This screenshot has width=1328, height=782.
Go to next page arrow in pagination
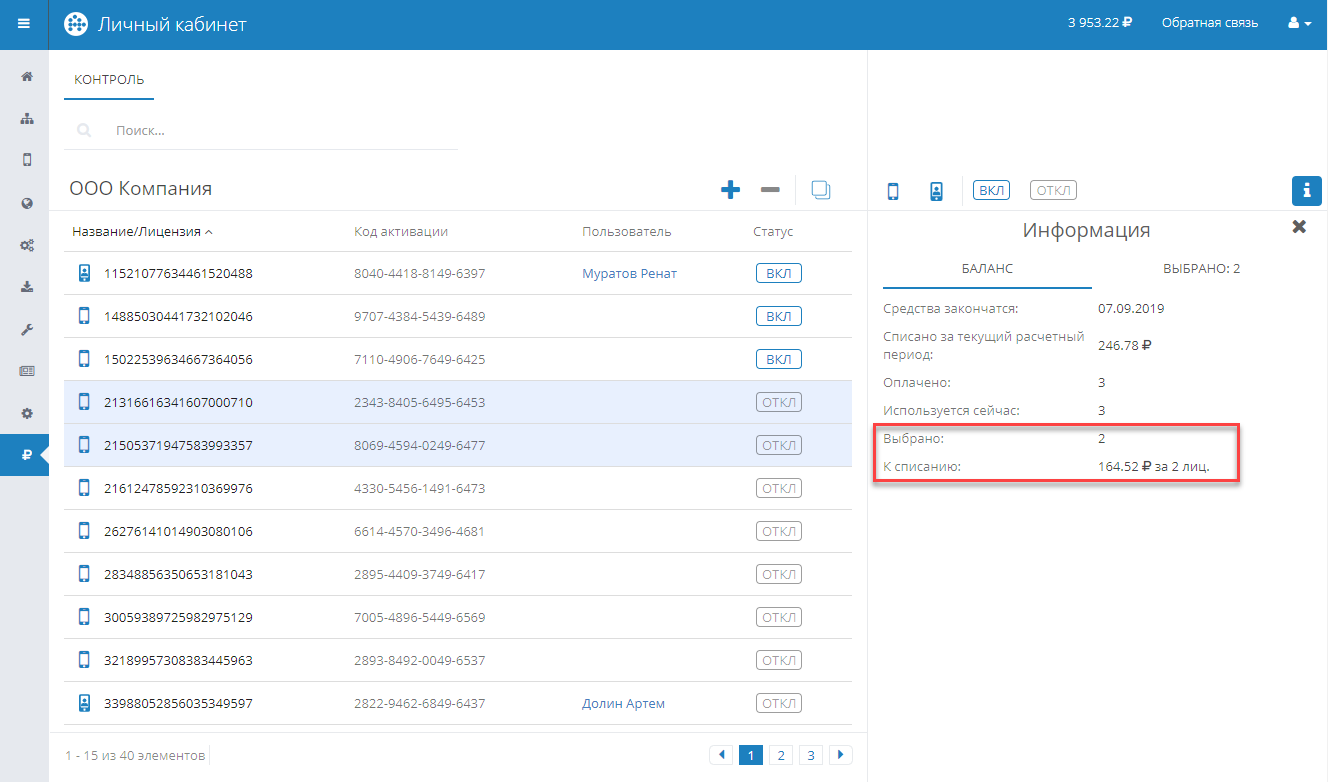[x=842, y=755]
